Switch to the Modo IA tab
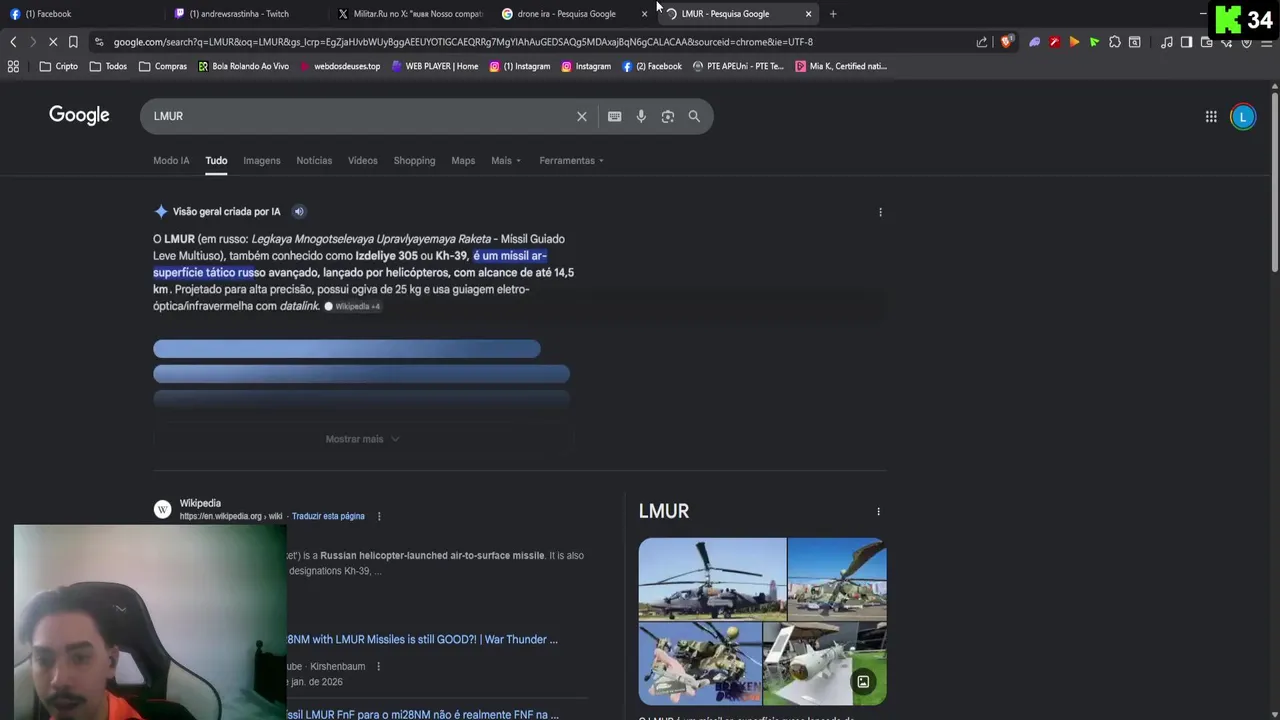Image resolution: width=1280 pixels, height=720 pixels. [x=171, y=160]
